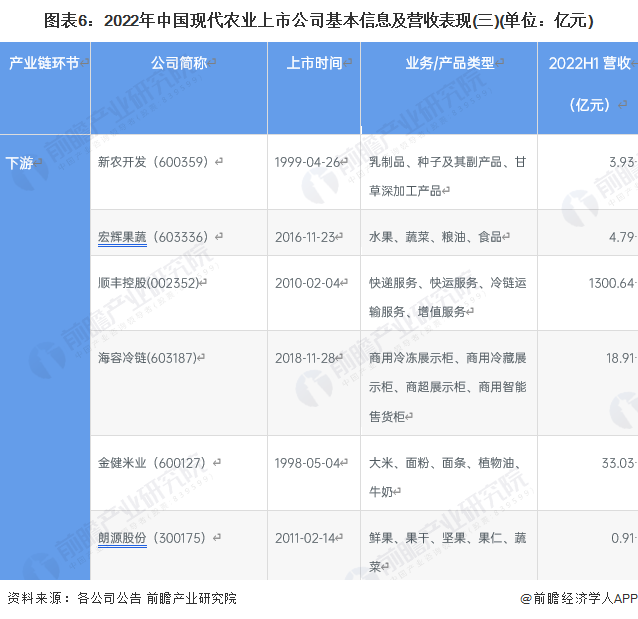This screenshot has width=638, height=619.
Task: Click the listing date 2018-11-28
Action: (310, 357)
